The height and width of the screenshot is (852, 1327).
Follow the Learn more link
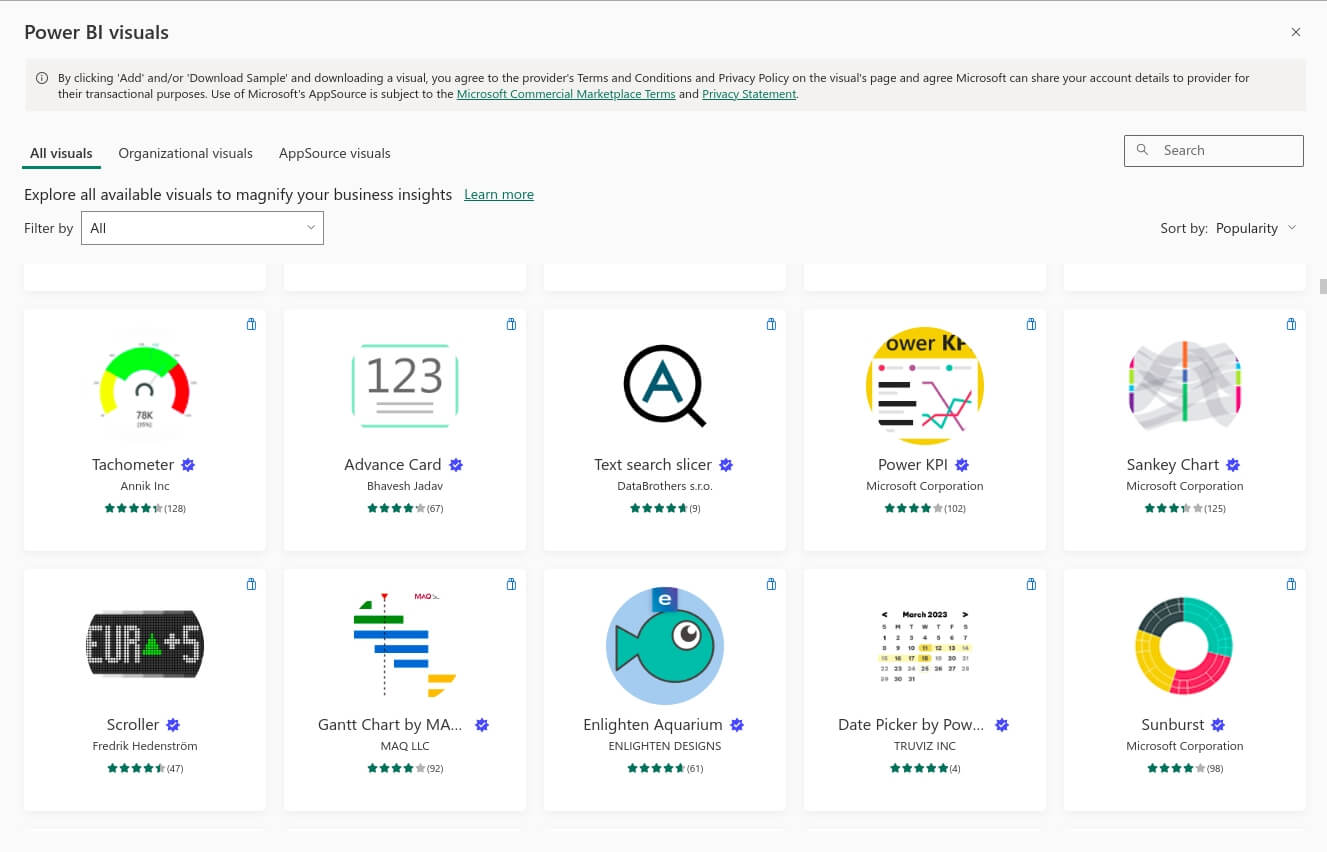click(x=499, y=194)
